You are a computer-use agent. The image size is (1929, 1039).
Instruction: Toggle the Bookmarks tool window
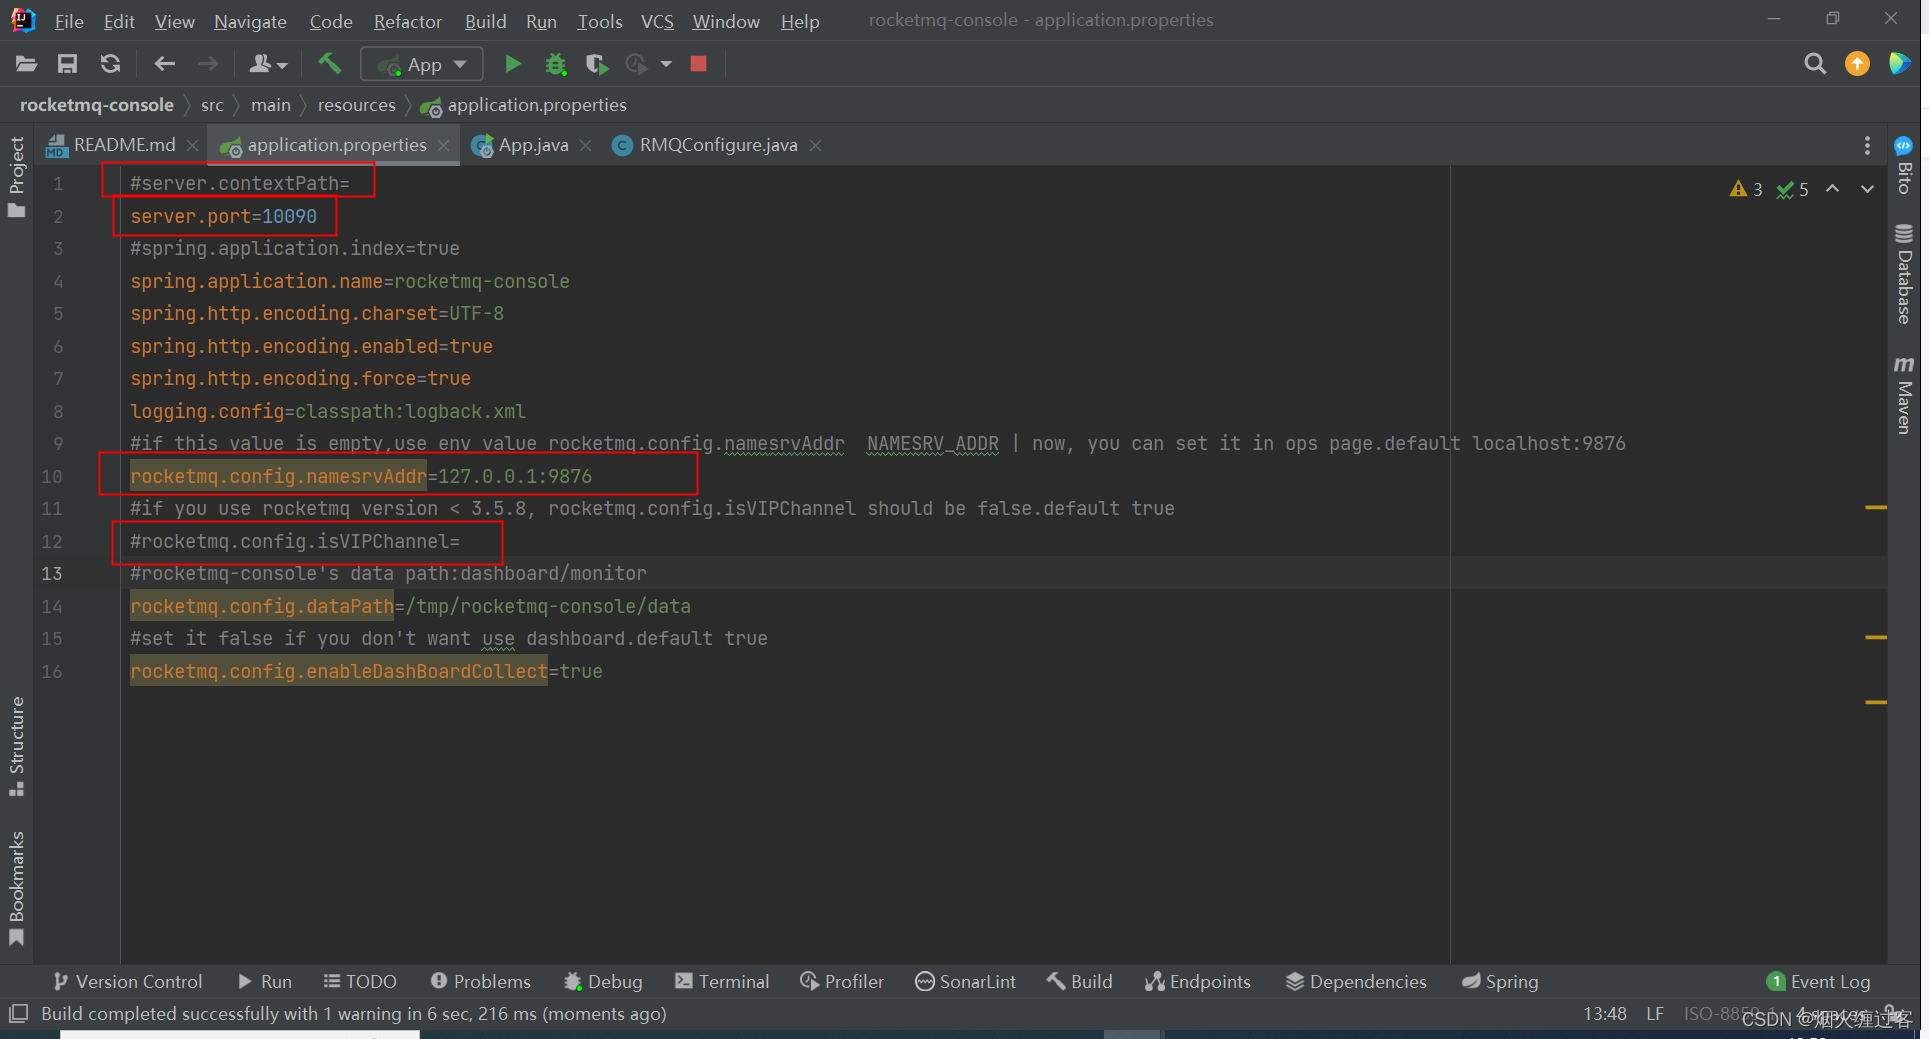pyautogui.click(x=16, y=888)
